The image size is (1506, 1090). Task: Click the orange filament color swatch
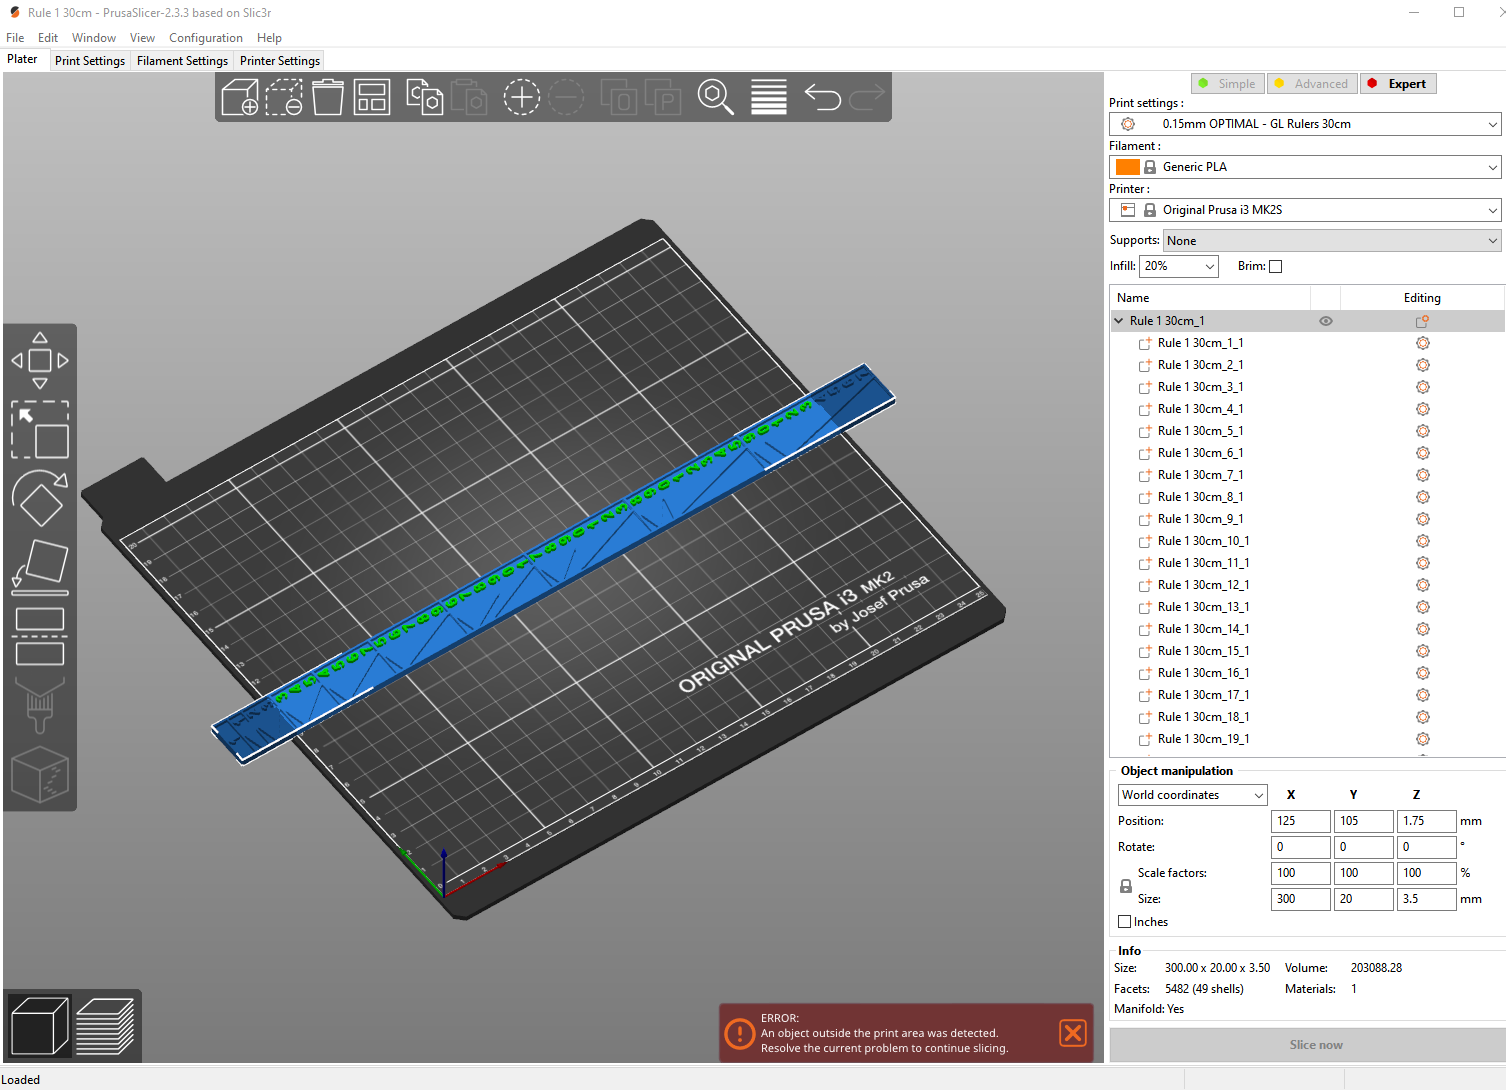(x=1127, y=167)
